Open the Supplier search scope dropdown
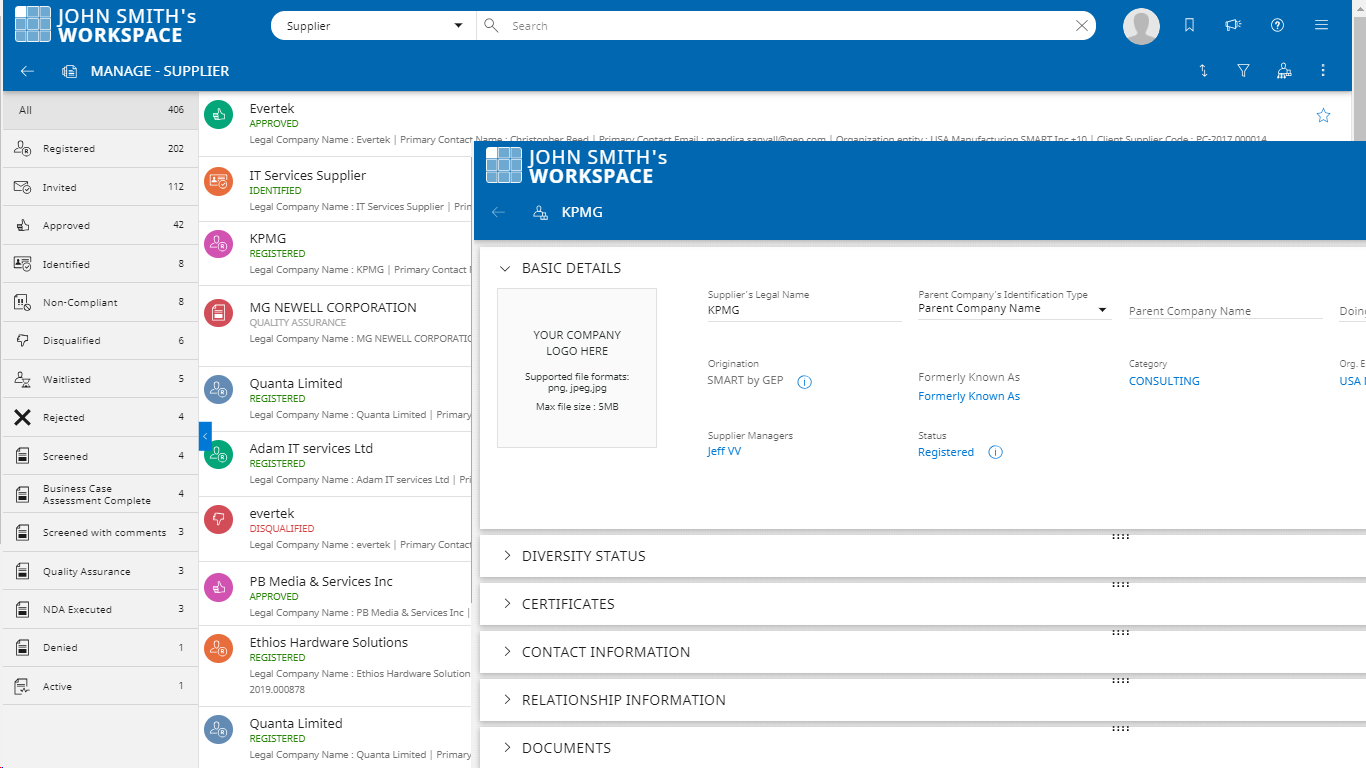This screenshot has width=1366, height=768. [373, 26]
